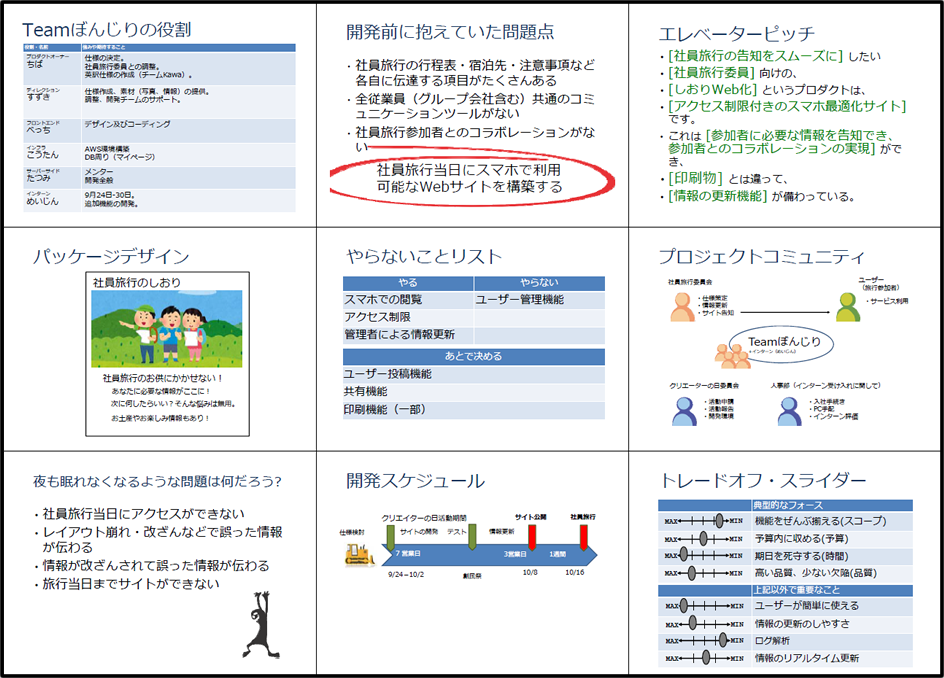Click the Teamぼんじり group people icon
The width and height of the screenshot is (944, 678).
click(x=731, y=356)
